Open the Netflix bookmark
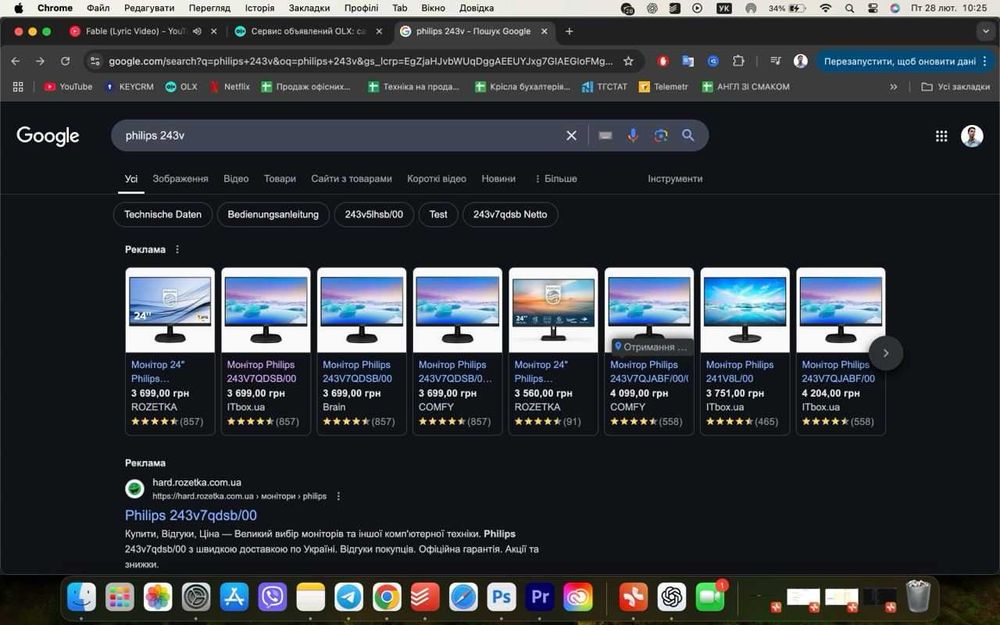This screenshot has width=1000, height=625. 230,87
